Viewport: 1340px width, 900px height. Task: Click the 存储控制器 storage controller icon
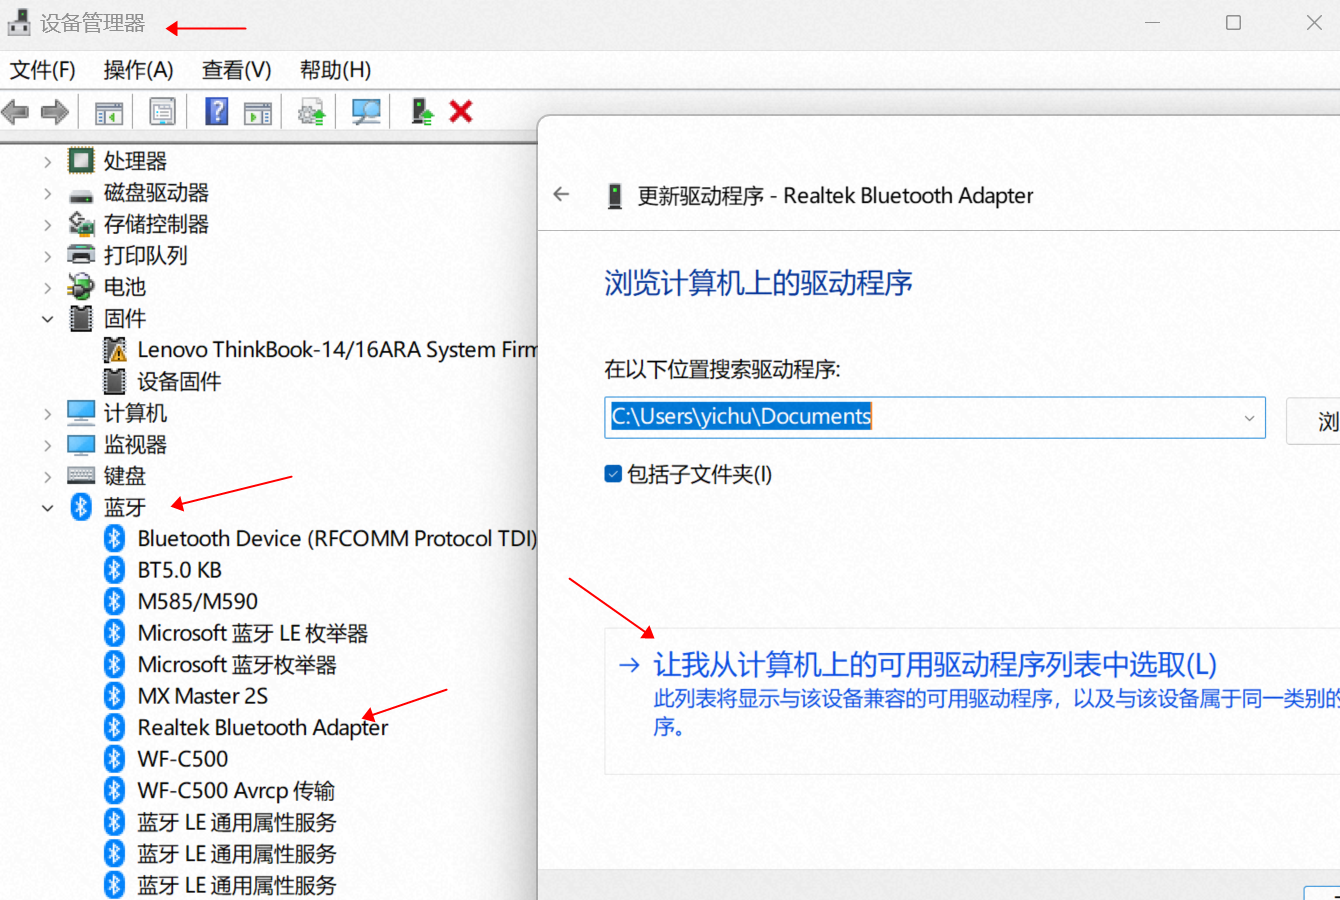click(x=81, y=223)
